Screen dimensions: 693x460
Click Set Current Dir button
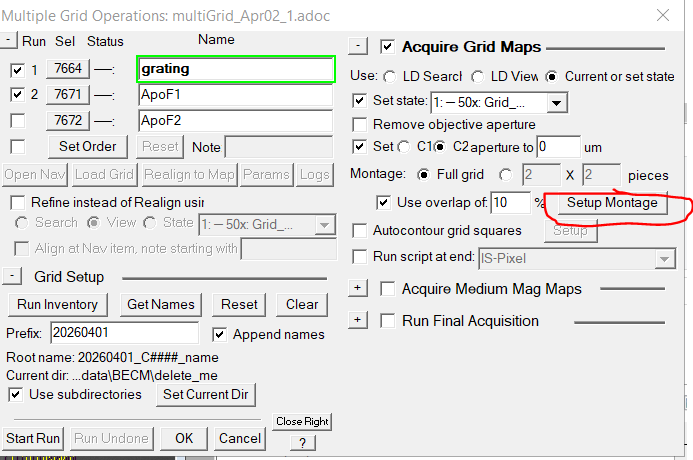[206, 395]
